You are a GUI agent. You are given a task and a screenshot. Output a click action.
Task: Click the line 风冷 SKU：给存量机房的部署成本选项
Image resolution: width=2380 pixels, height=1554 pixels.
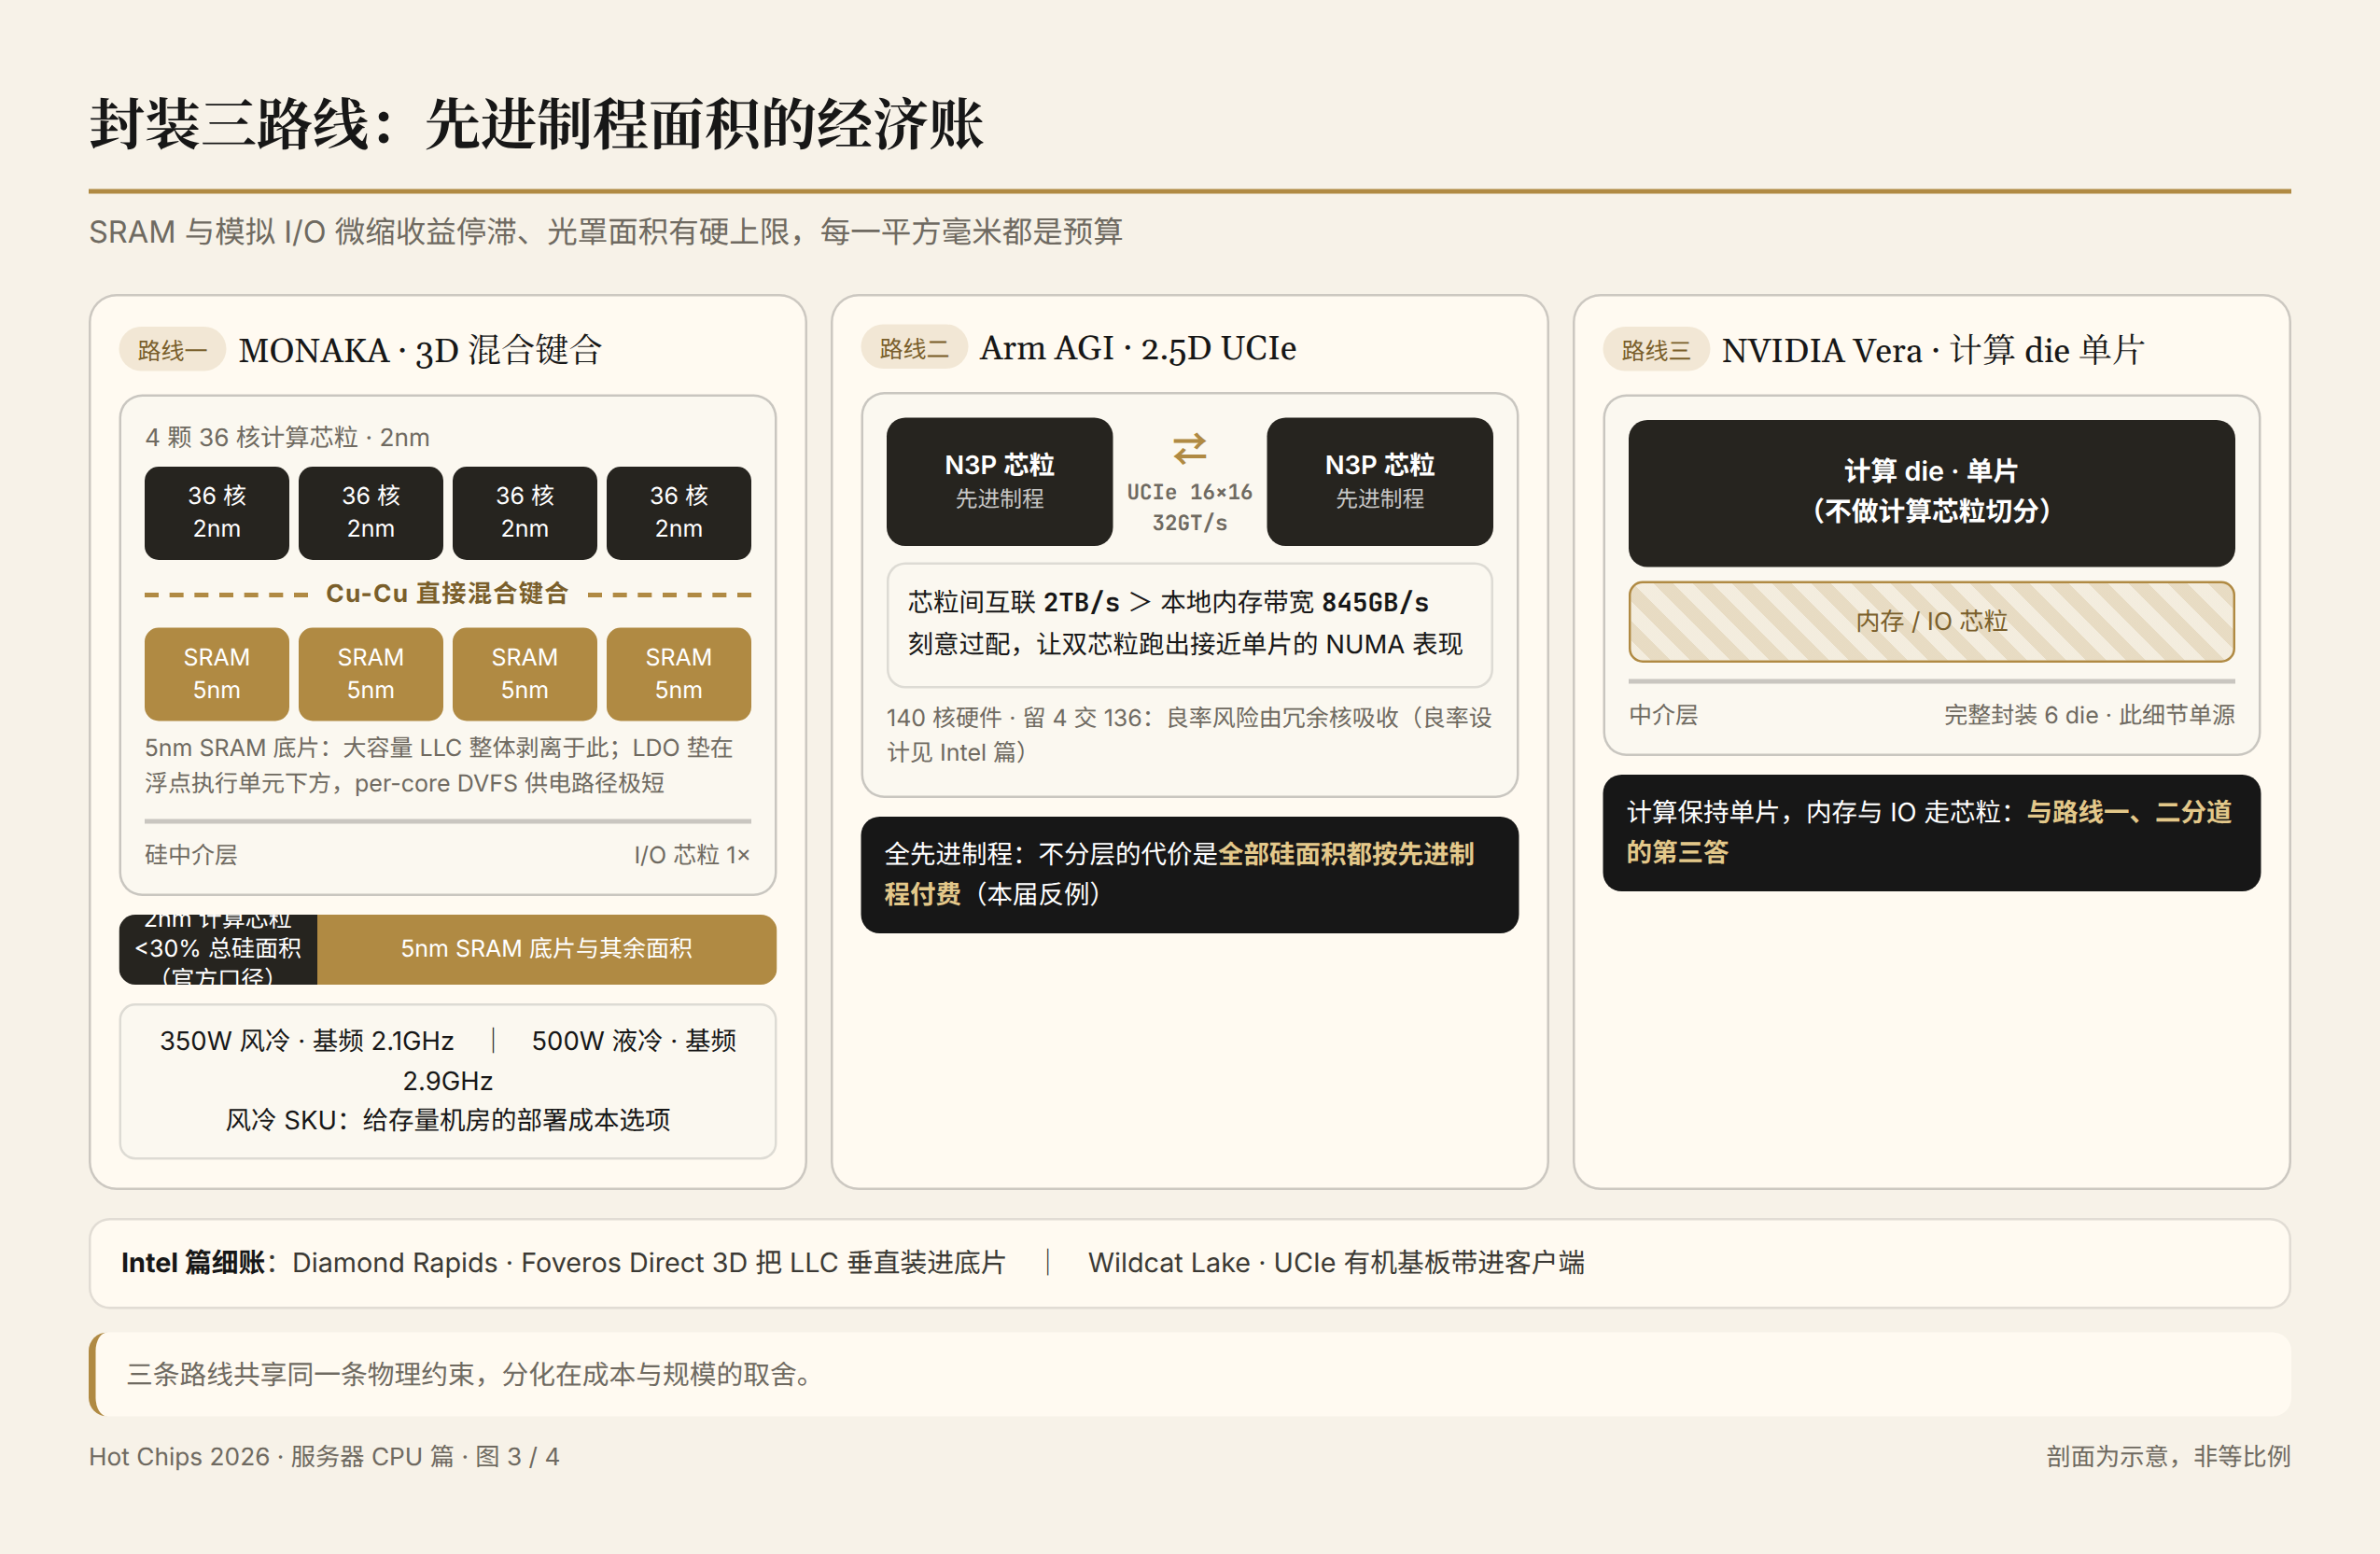447,1120
